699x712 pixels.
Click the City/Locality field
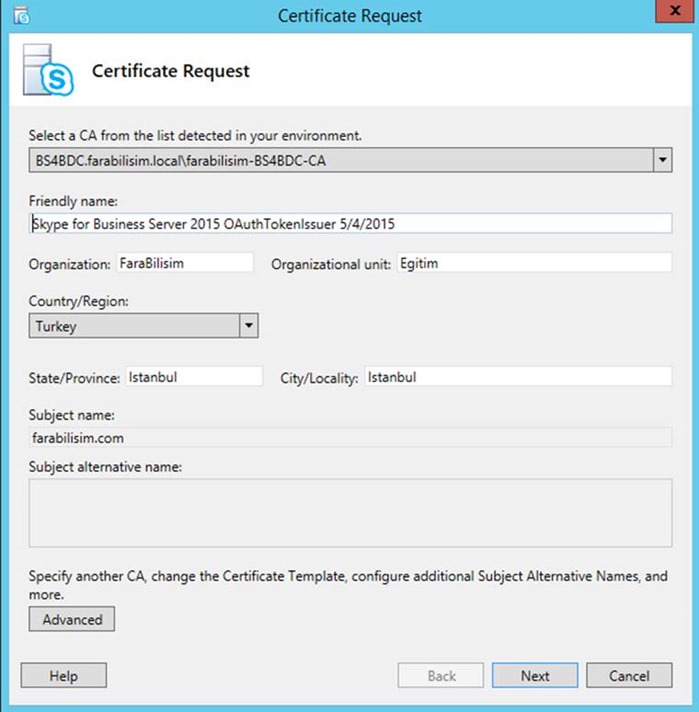[518, 377]
